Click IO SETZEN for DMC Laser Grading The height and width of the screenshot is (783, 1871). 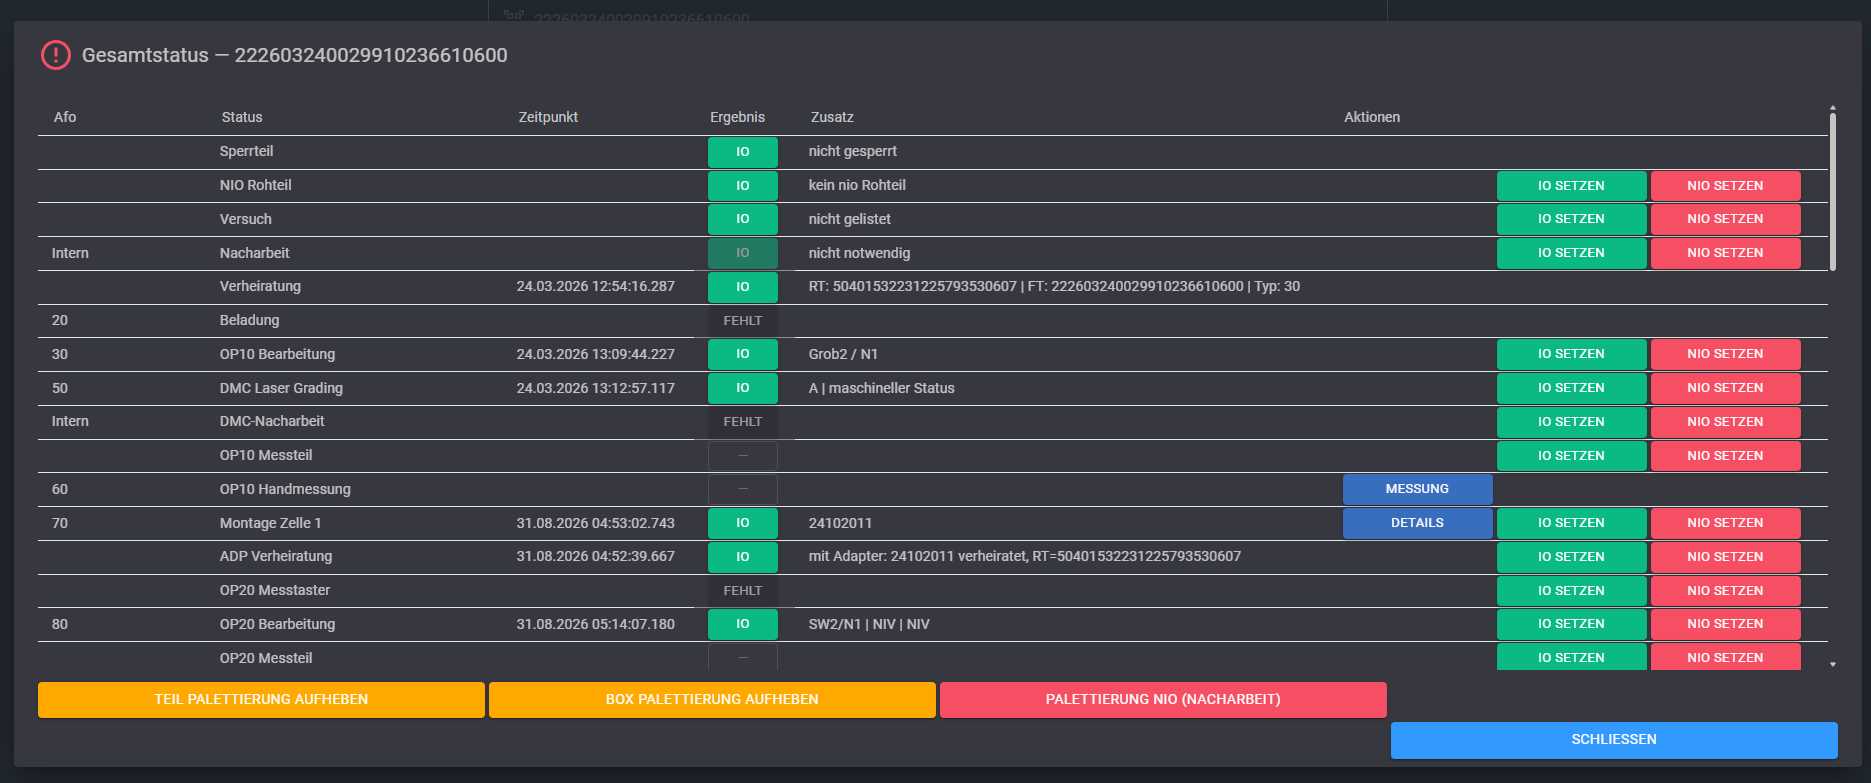(x=1571, y=388)
